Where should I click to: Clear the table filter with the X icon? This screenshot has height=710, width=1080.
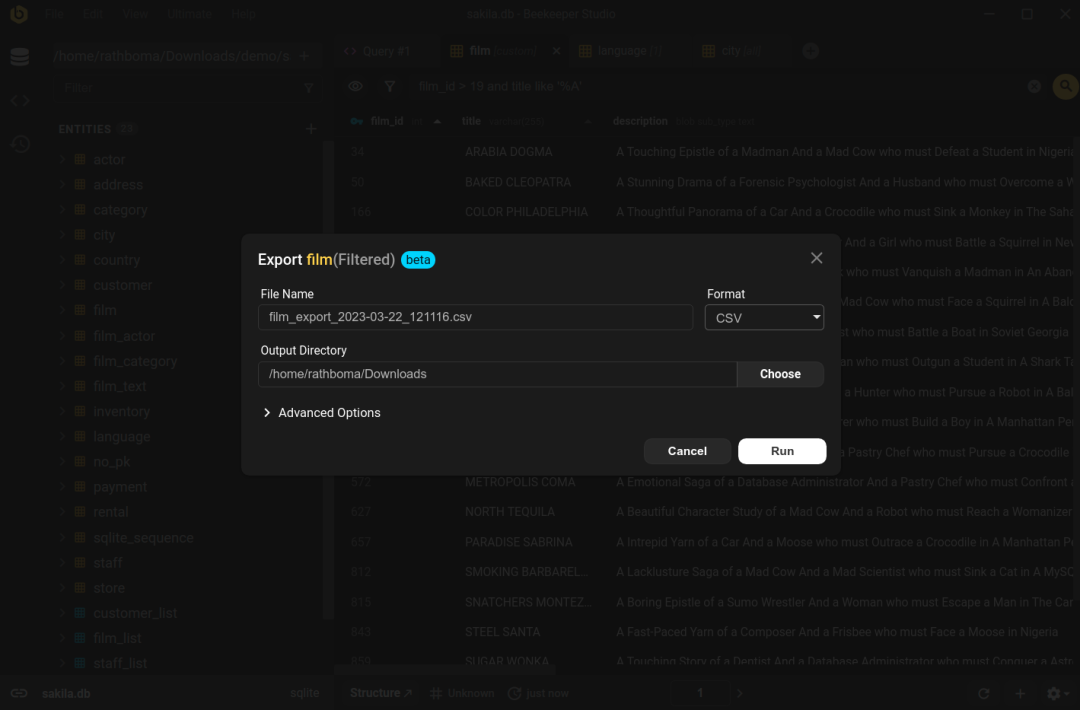click(x=1034, y=87)
